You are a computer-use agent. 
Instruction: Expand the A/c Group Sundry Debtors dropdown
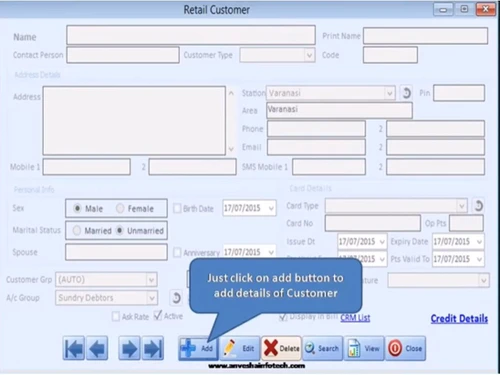point(152,298)
